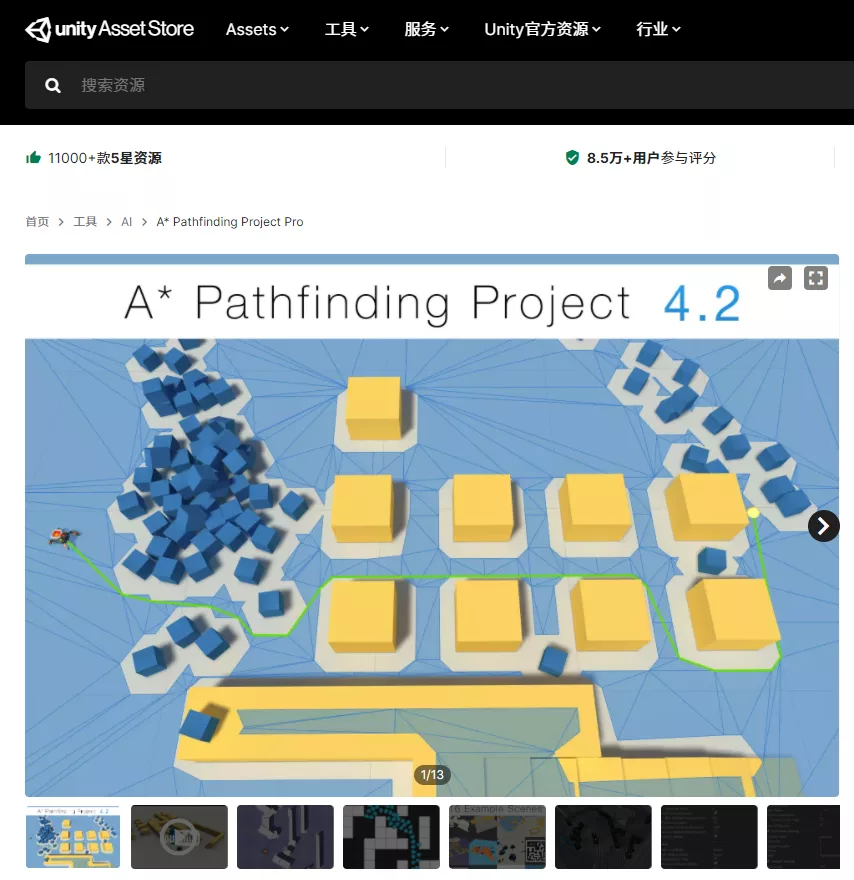
Task: Open the Assets dropdown menu
Action: click(x=257, y=29)
